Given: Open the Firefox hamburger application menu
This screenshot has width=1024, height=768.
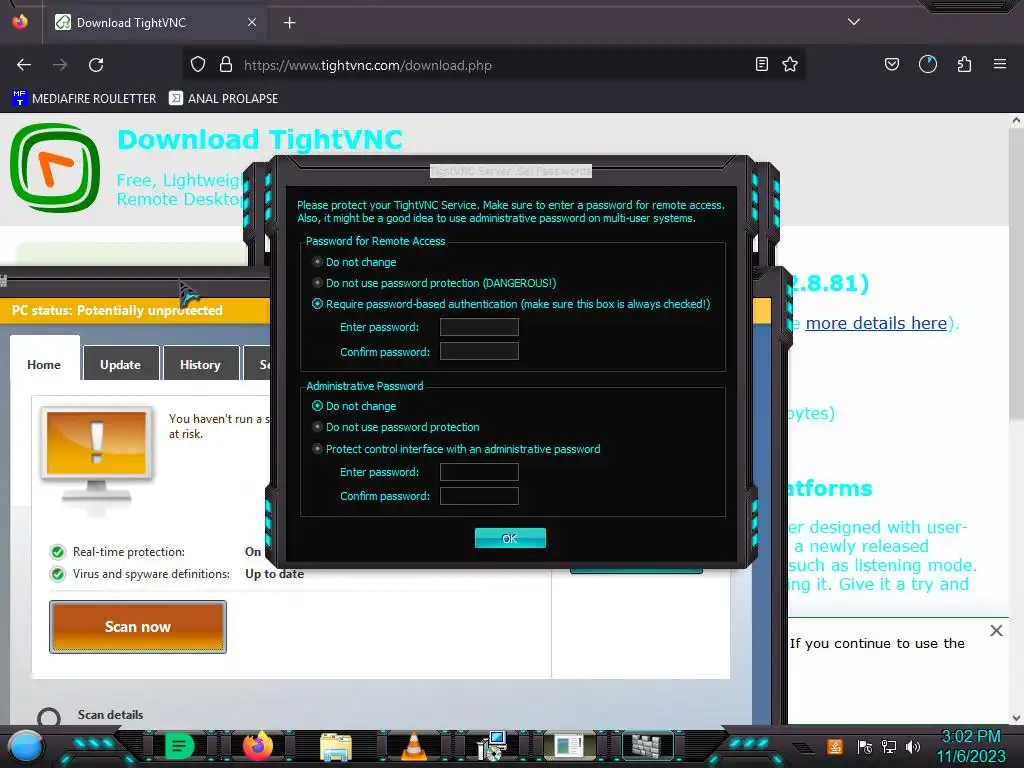Looking at the screenshot, I should pos(1000,64).
